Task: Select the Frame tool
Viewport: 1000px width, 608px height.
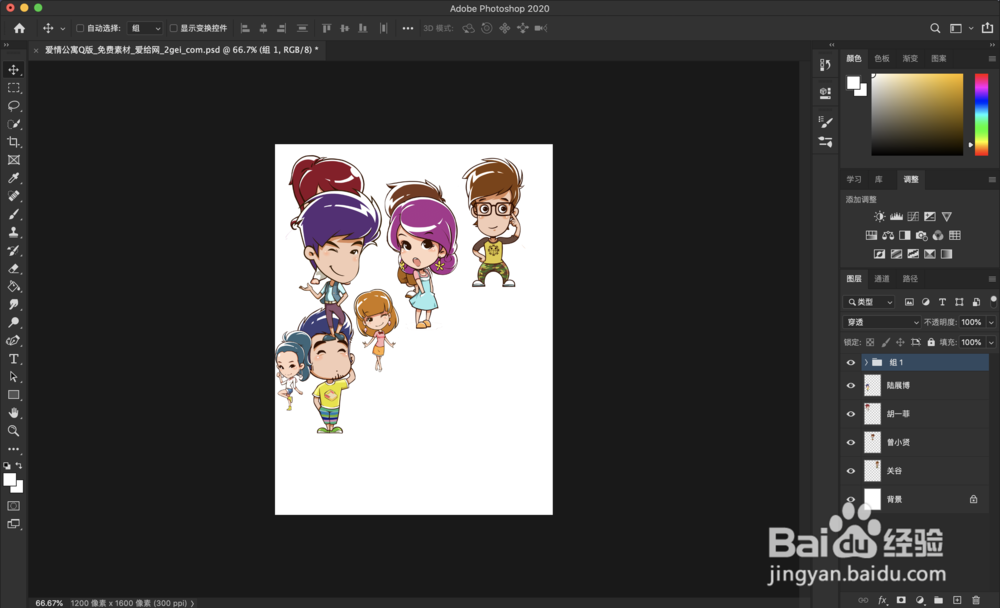Action: [13, 159]
